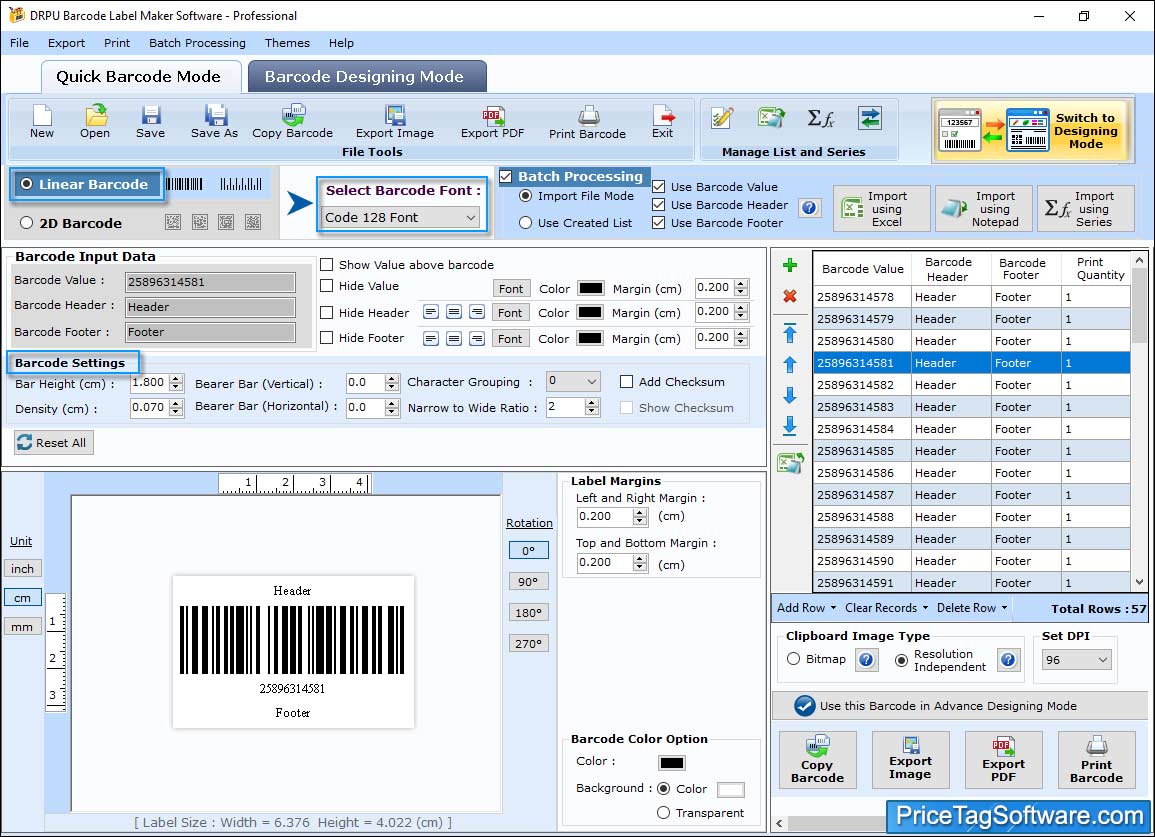Viewport: 1155px width, 837px height.
Task: Click the move row down arrow
Action: 790,396
